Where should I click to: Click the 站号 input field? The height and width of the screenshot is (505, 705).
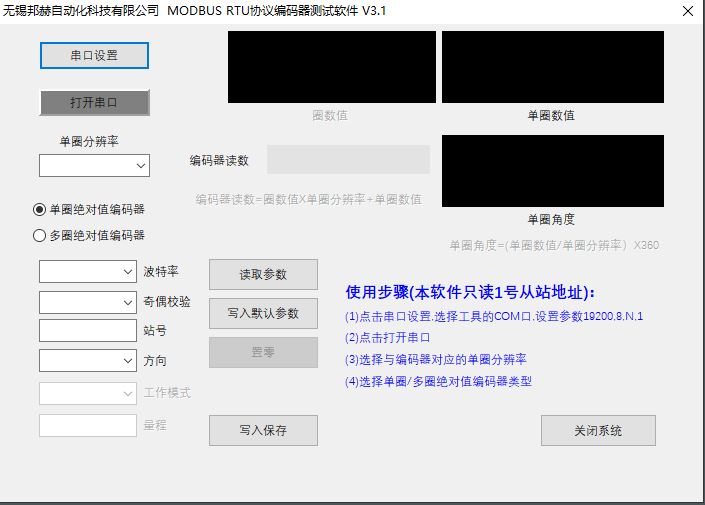click(x=88, y=331)
